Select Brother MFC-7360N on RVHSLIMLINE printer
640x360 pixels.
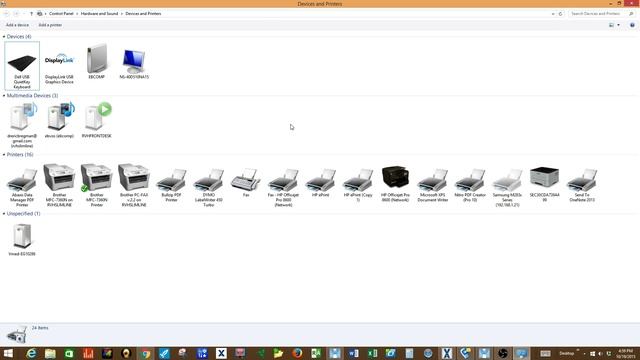pos(59,185)
